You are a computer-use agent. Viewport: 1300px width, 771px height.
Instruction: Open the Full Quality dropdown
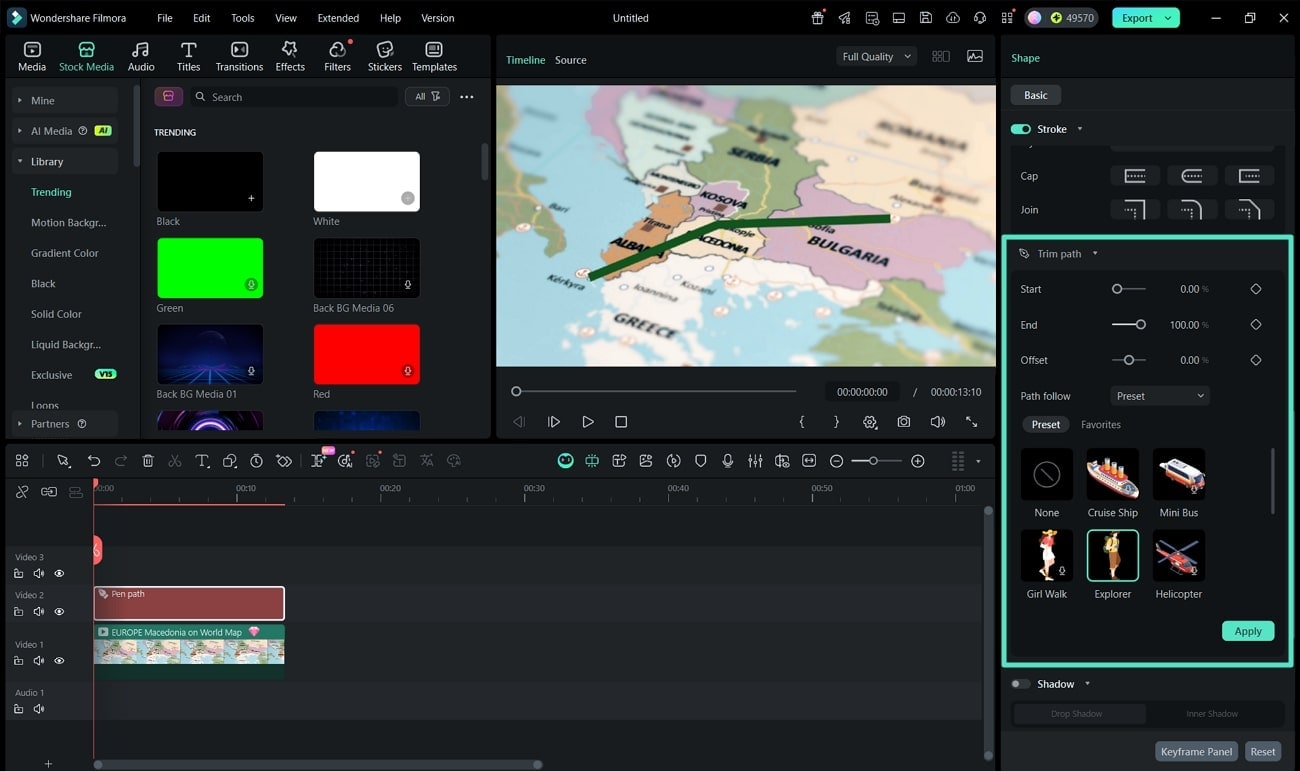[x=875, y=56]
